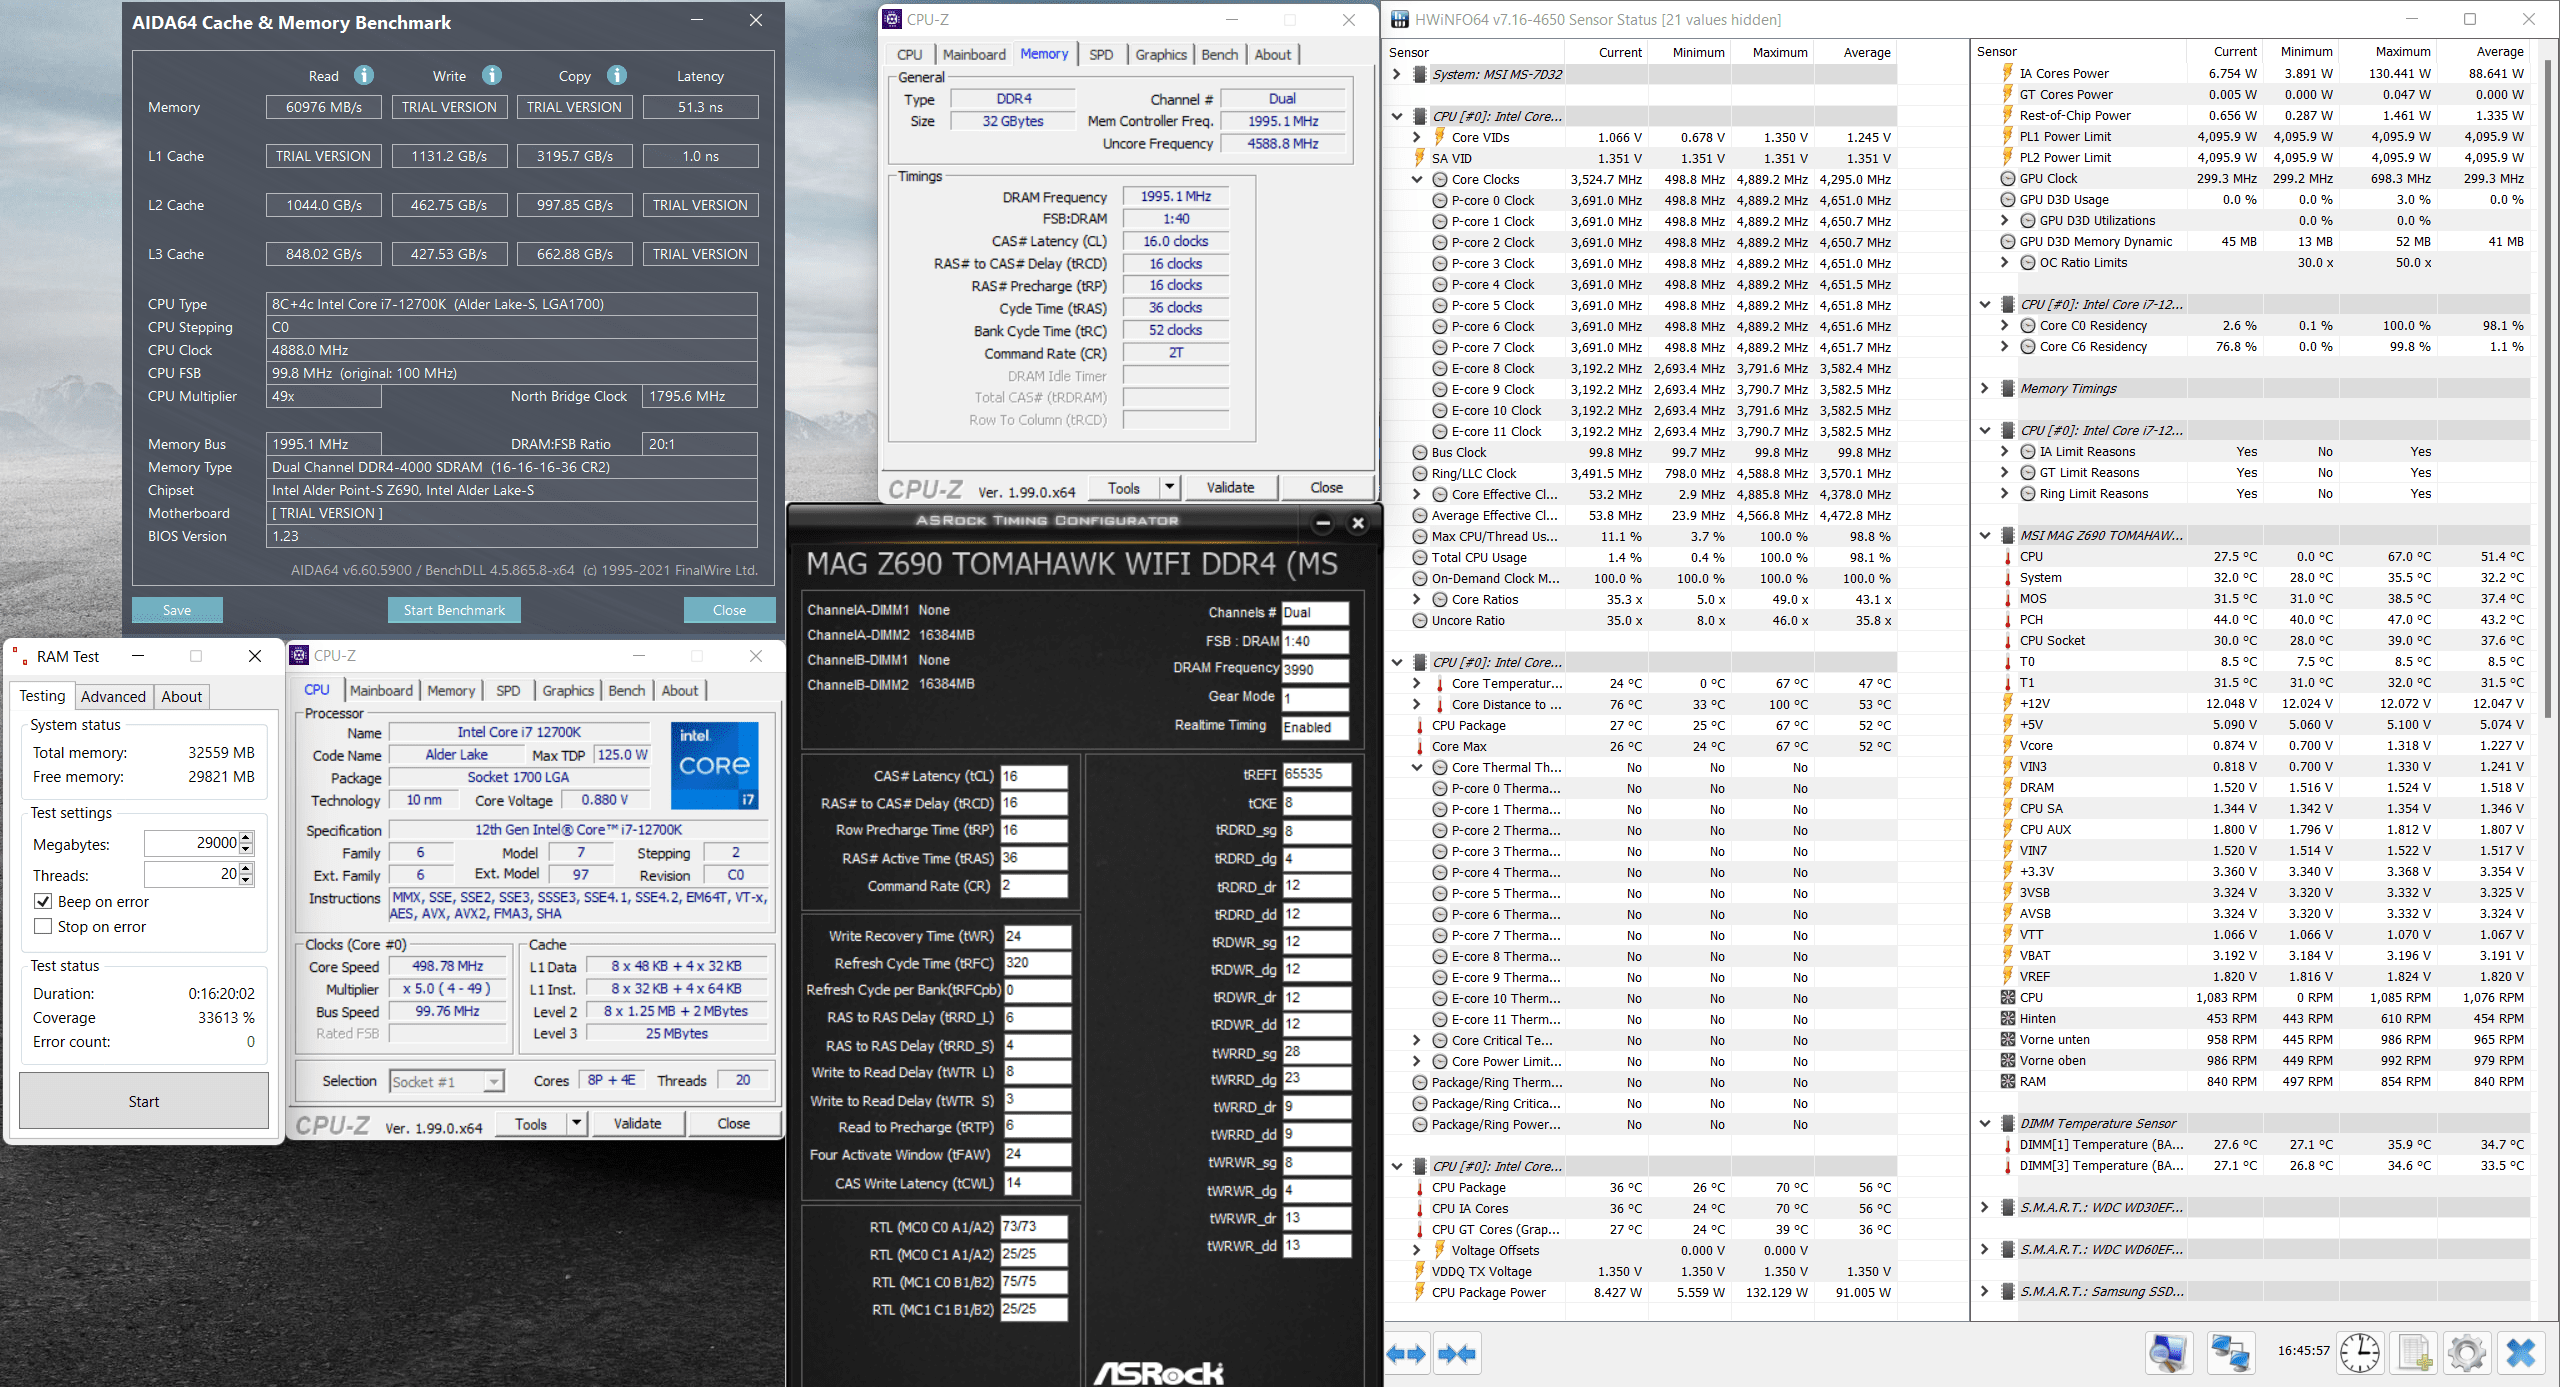
Task: Collapse the Core Clocks tree node
Action: 1417,180
